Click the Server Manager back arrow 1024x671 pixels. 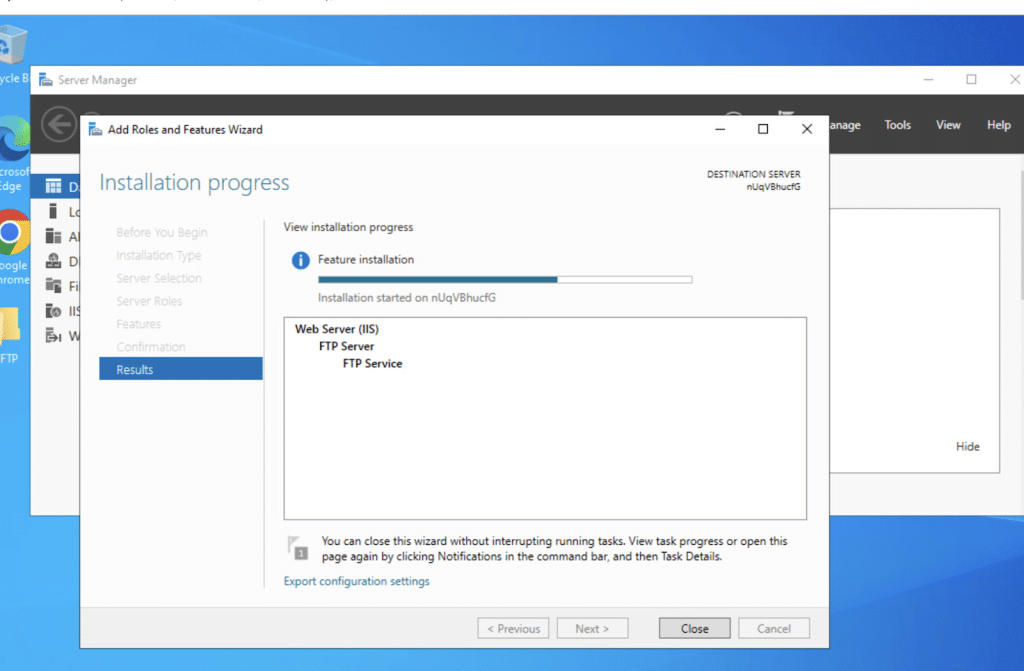[58, 124]
